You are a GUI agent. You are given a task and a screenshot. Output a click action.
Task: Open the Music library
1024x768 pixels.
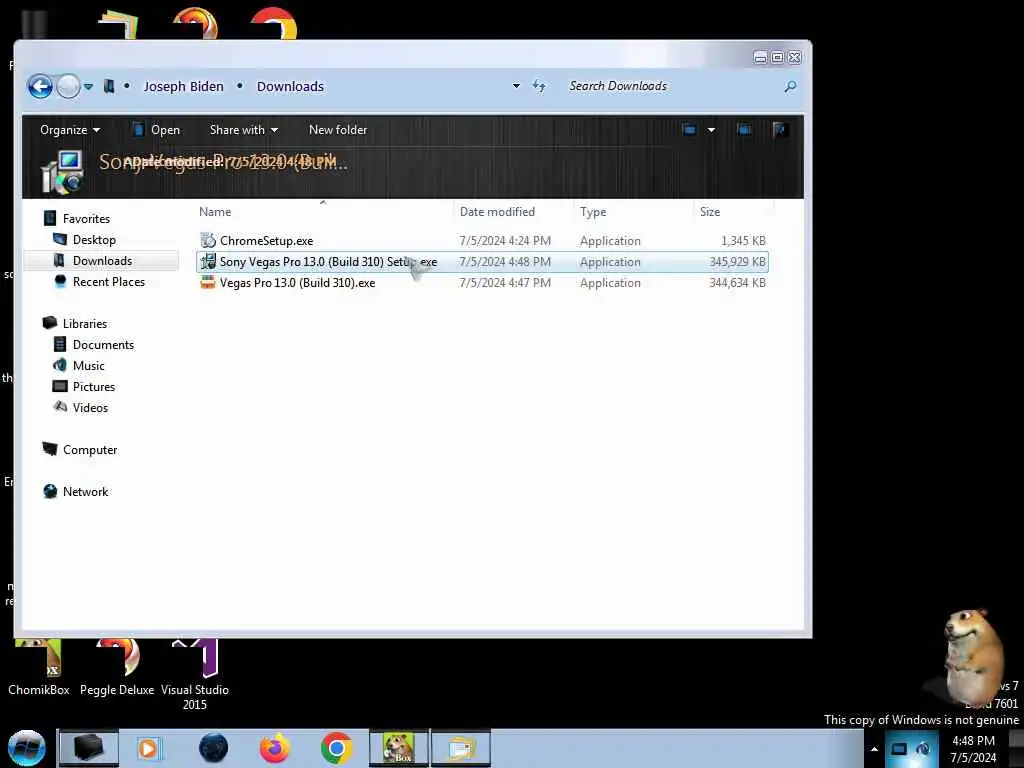pos(88,365)
